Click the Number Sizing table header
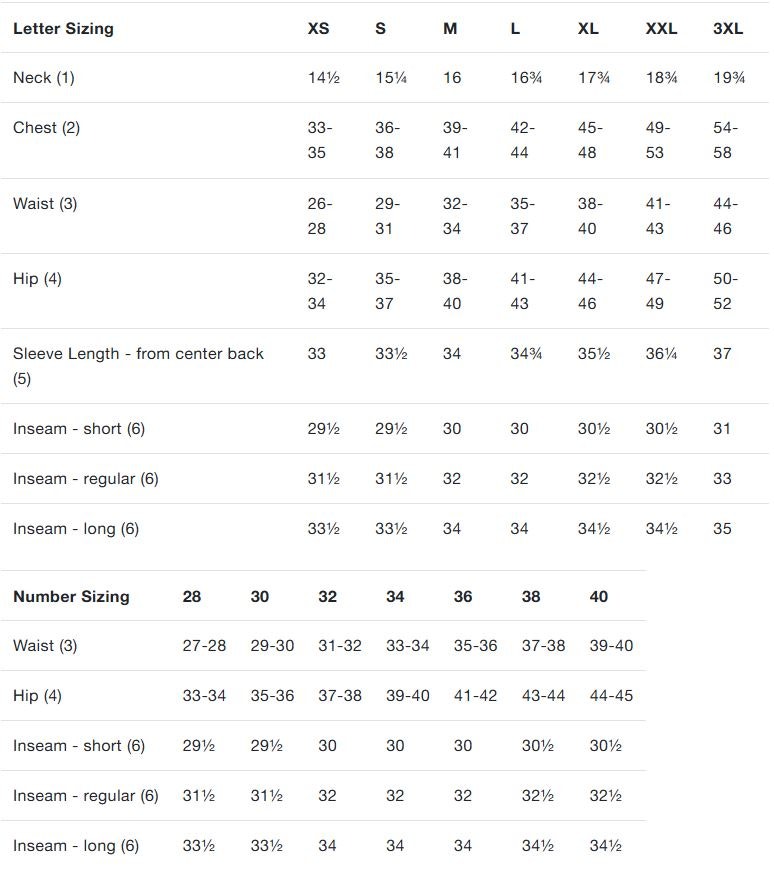Viewport: 774px width, 876px height. pyautogui.click(x=71, y=597)
